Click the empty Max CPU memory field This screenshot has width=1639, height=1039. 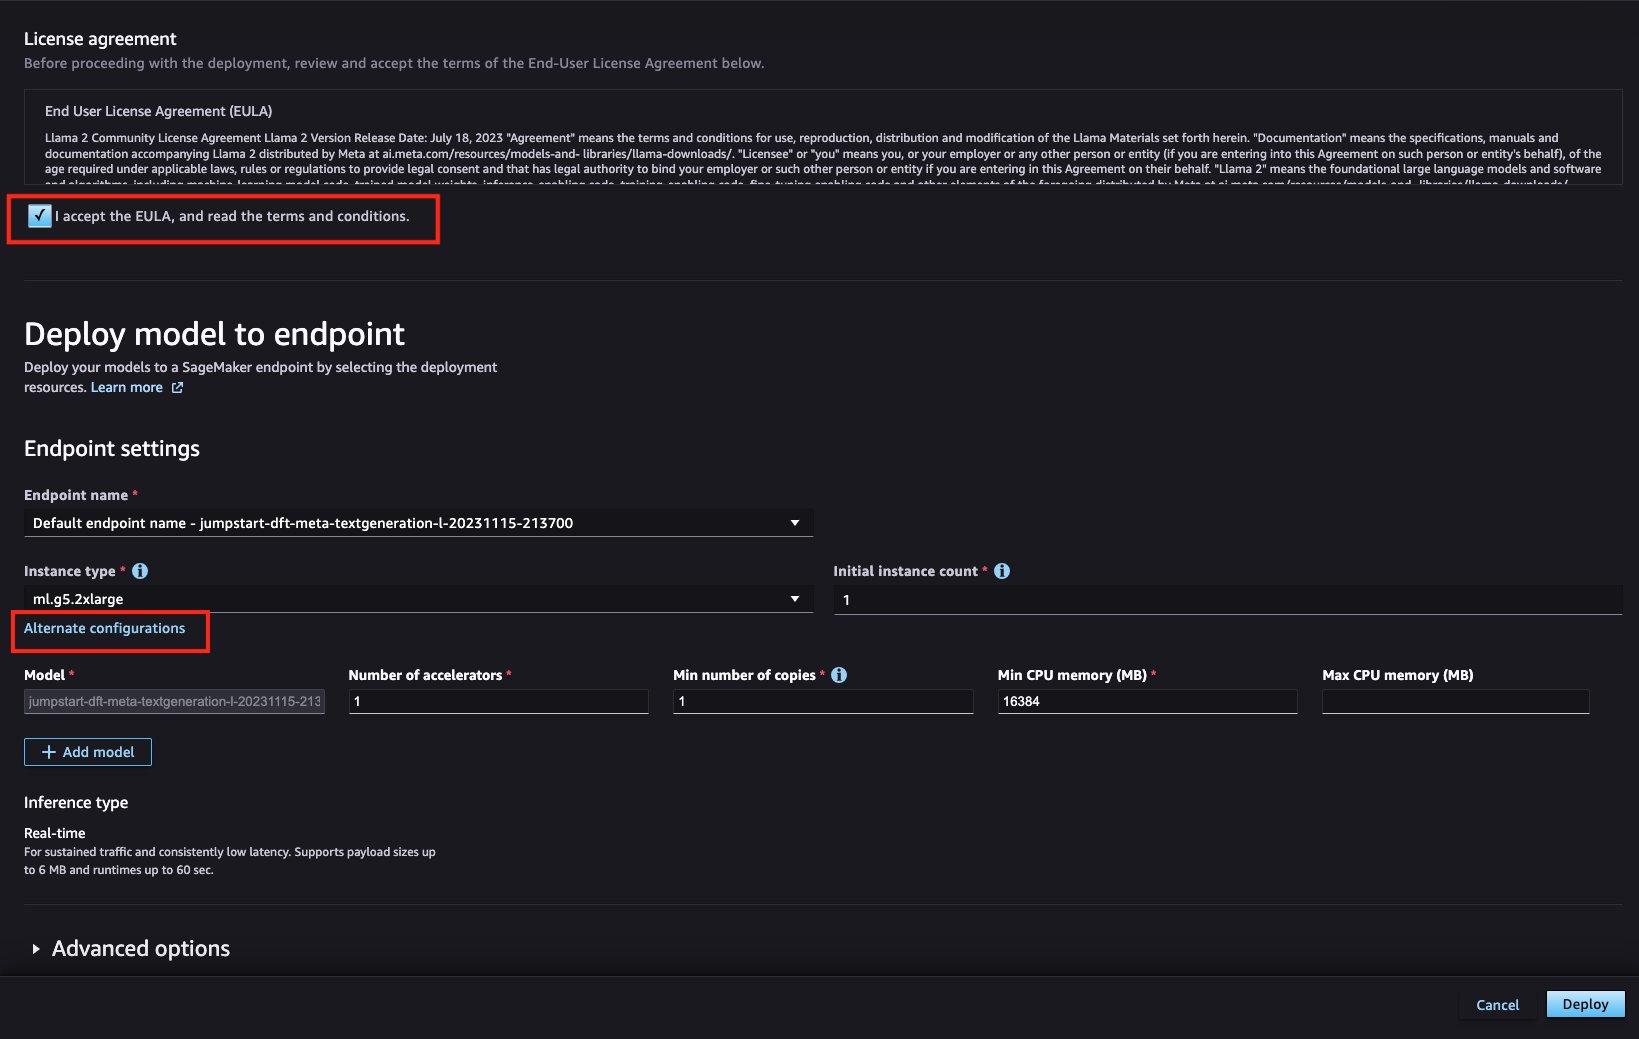pos(1456,701)
